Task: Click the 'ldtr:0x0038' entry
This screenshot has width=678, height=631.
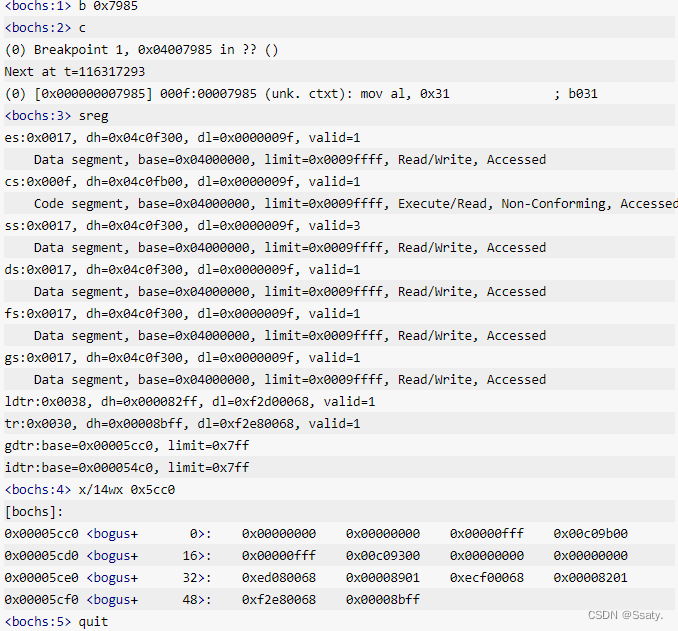Action: (x=45, y=402)
